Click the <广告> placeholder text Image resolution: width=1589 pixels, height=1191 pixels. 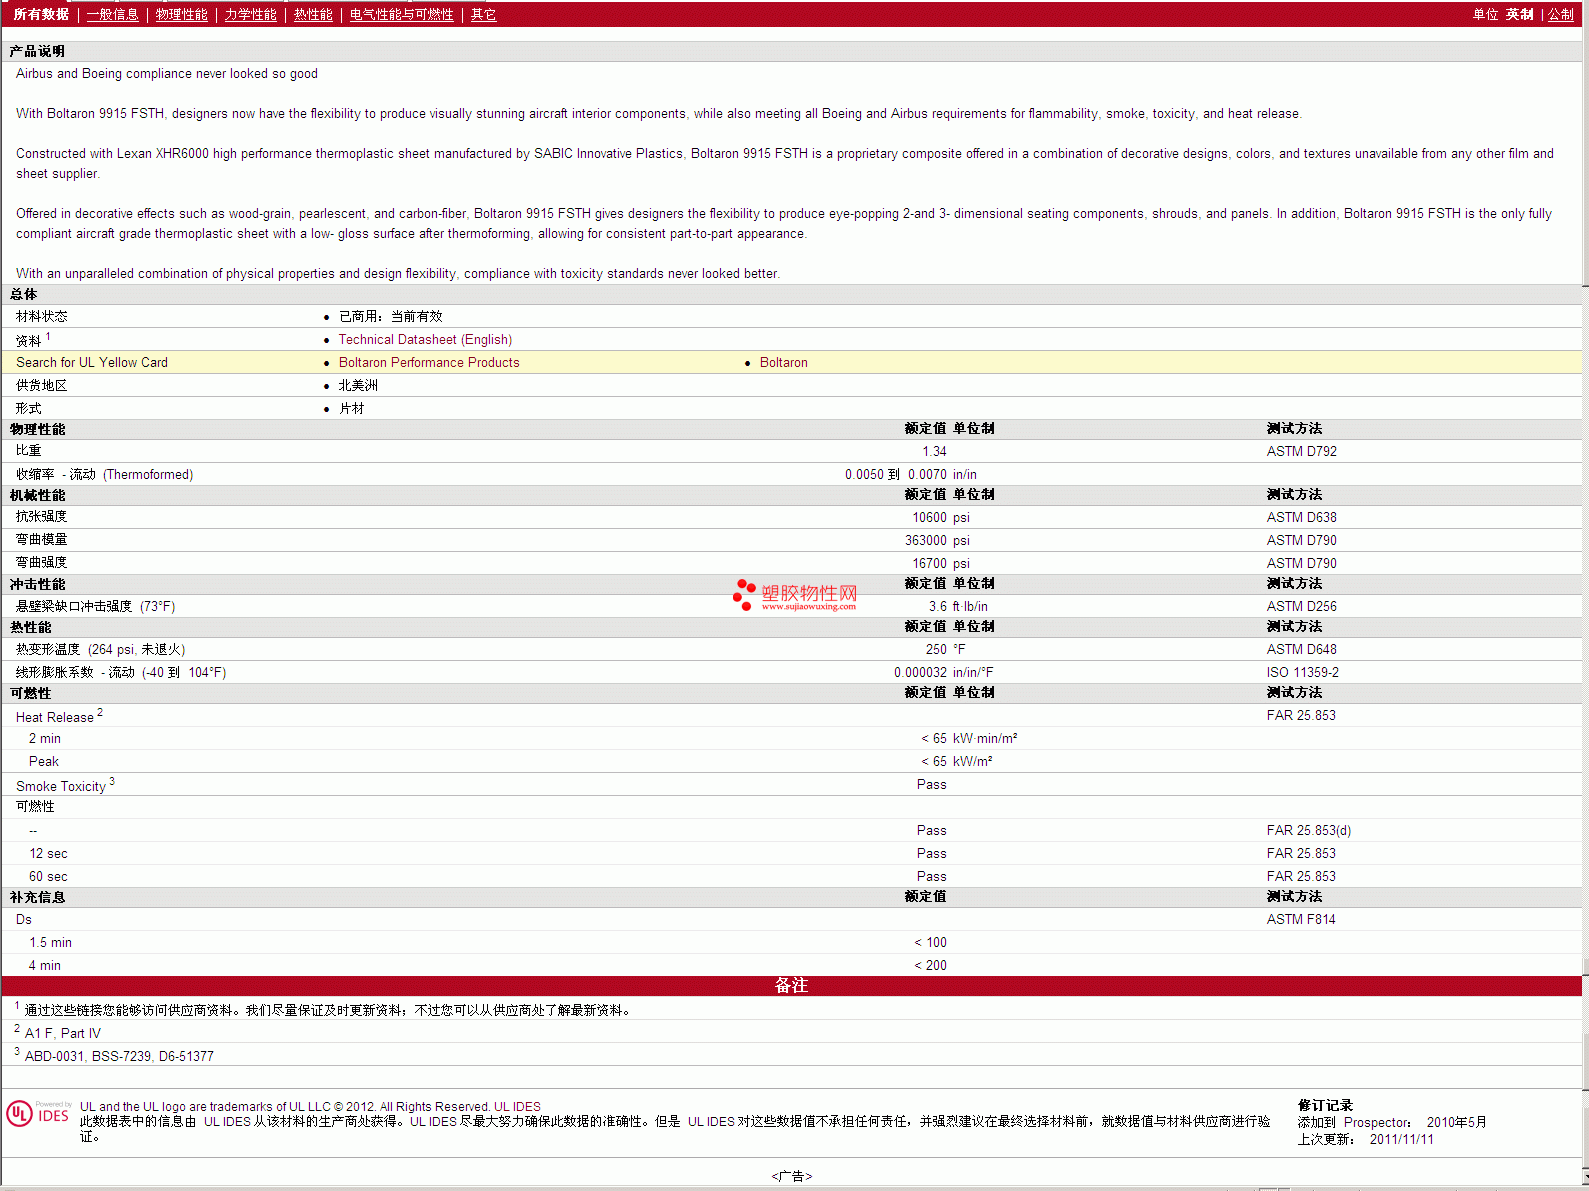(x=791, y=1177)
